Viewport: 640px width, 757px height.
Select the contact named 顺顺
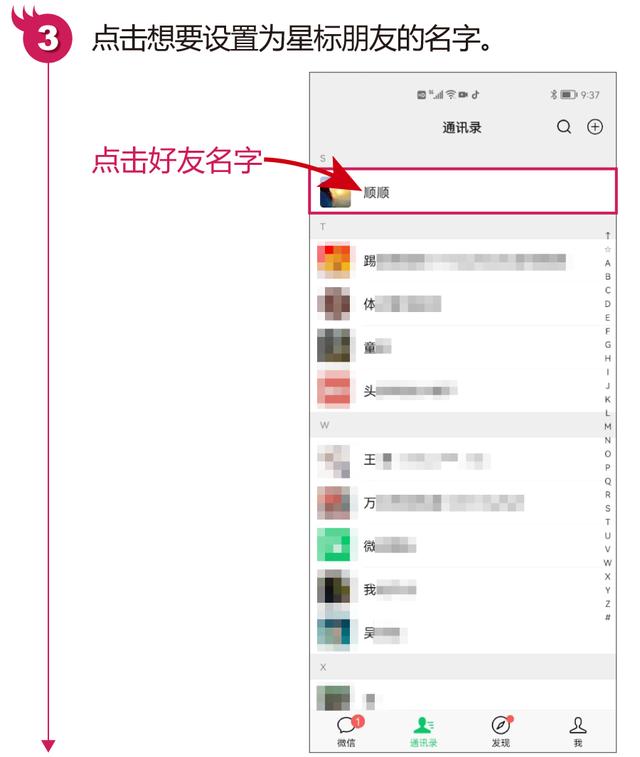click(462, 191)
